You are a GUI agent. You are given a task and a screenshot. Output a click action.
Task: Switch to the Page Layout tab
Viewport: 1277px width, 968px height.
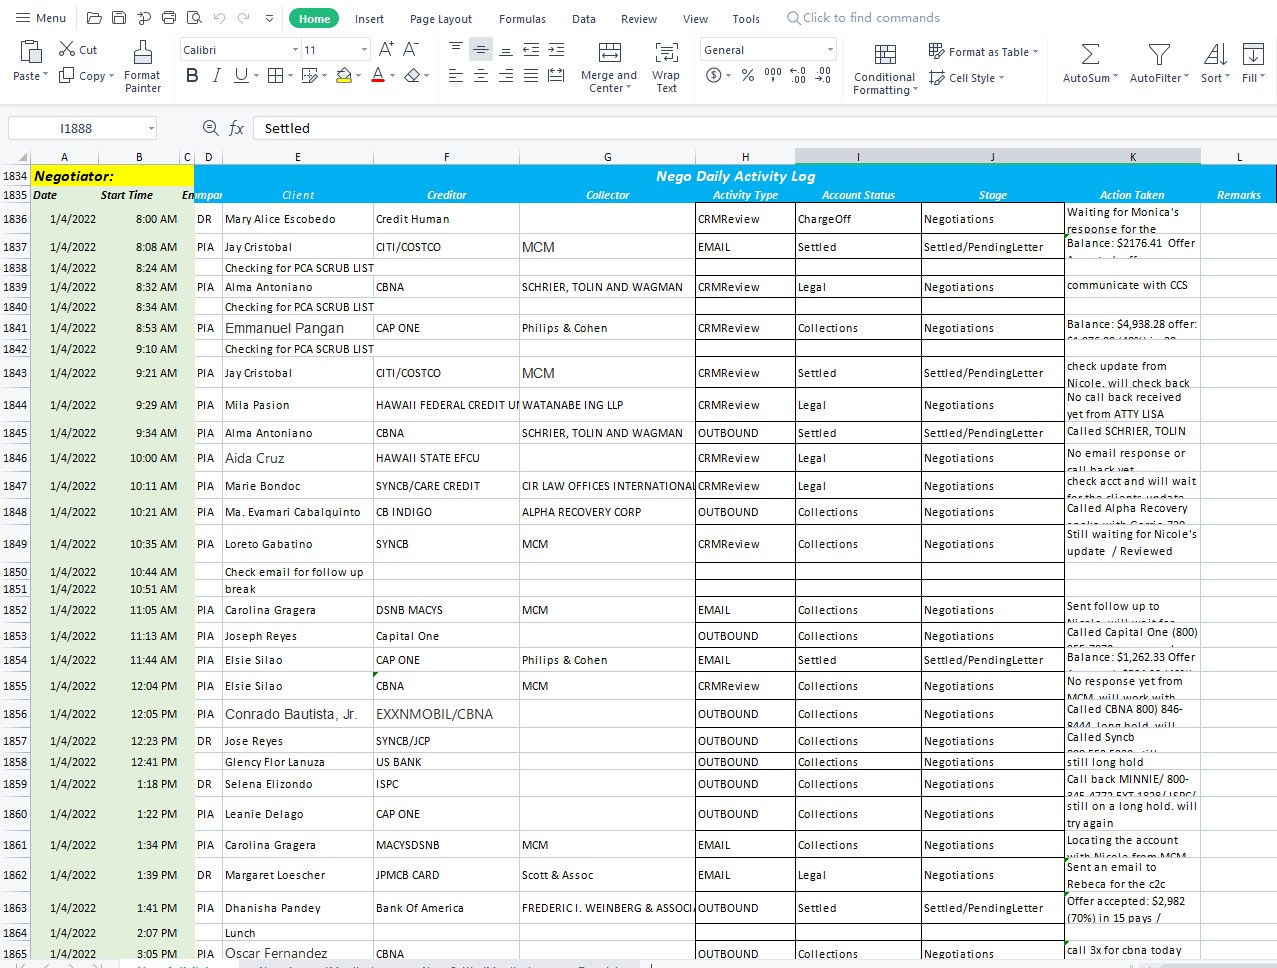tap(441, 19)
